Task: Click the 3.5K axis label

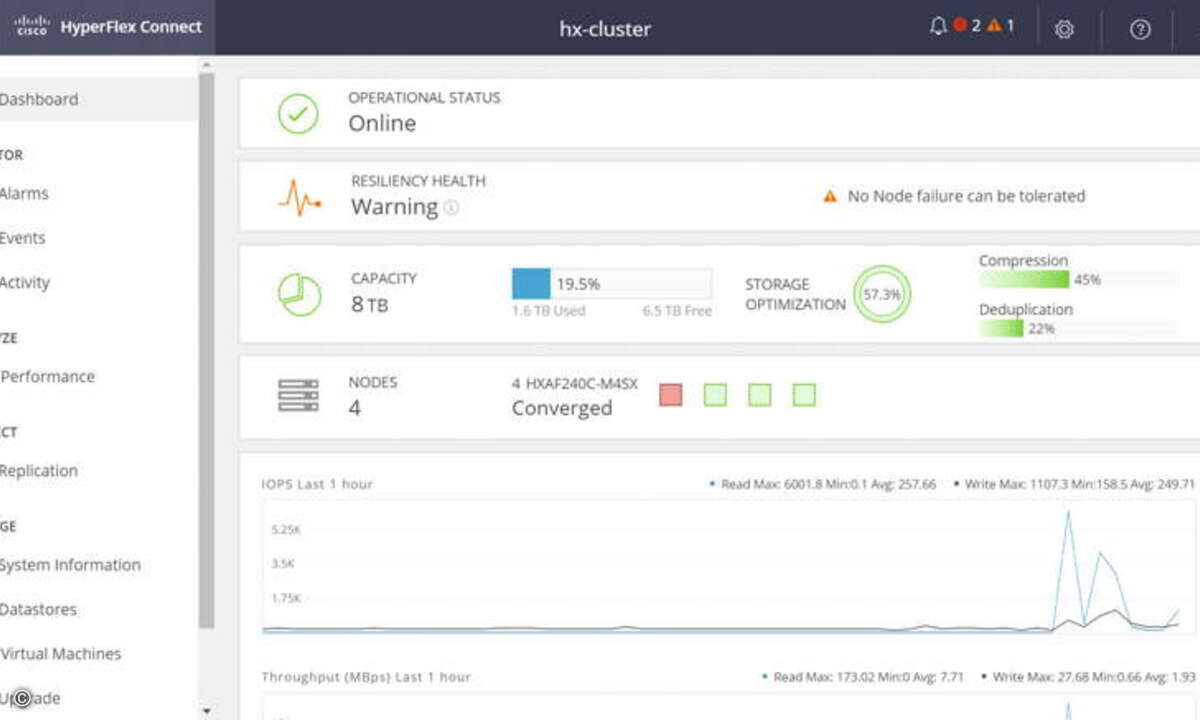Action: tap(283, 564)
